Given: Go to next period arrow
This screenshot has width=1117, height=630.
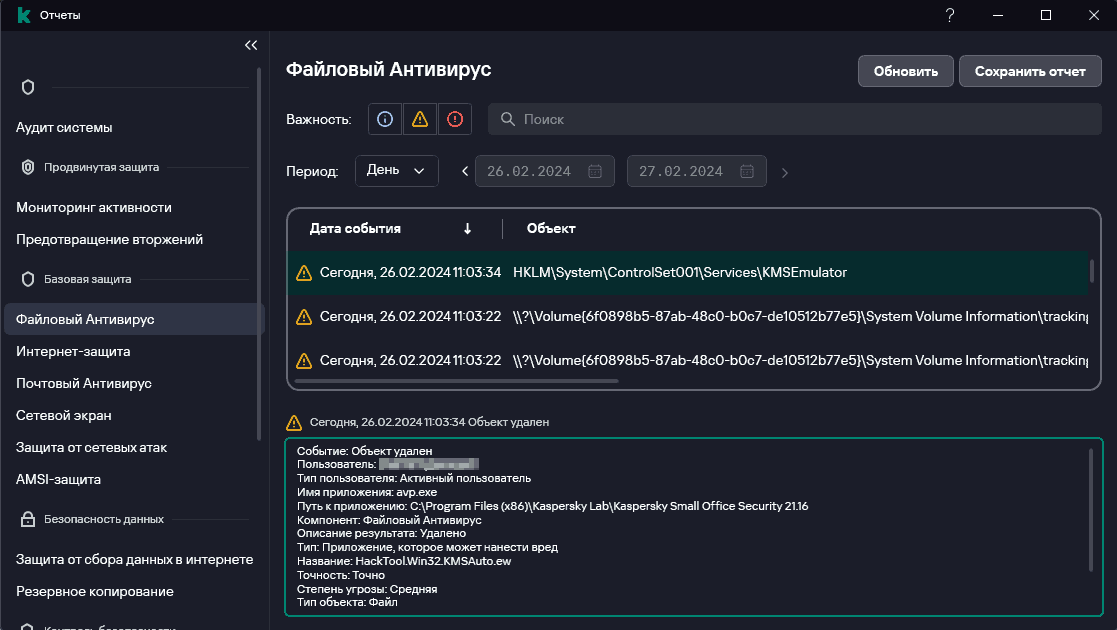Looking at the screenshot, I should [785, 172].
